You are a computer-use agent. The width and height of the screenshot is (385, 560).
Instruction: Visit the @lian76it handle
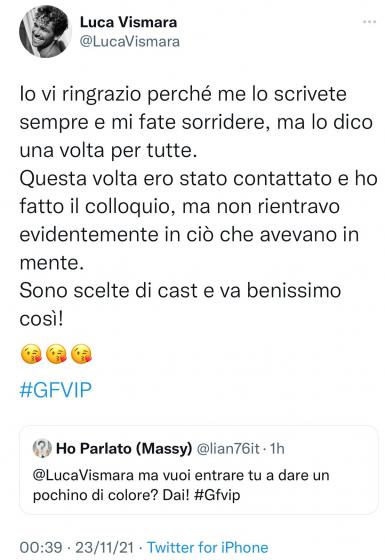(x=228, y=449)
